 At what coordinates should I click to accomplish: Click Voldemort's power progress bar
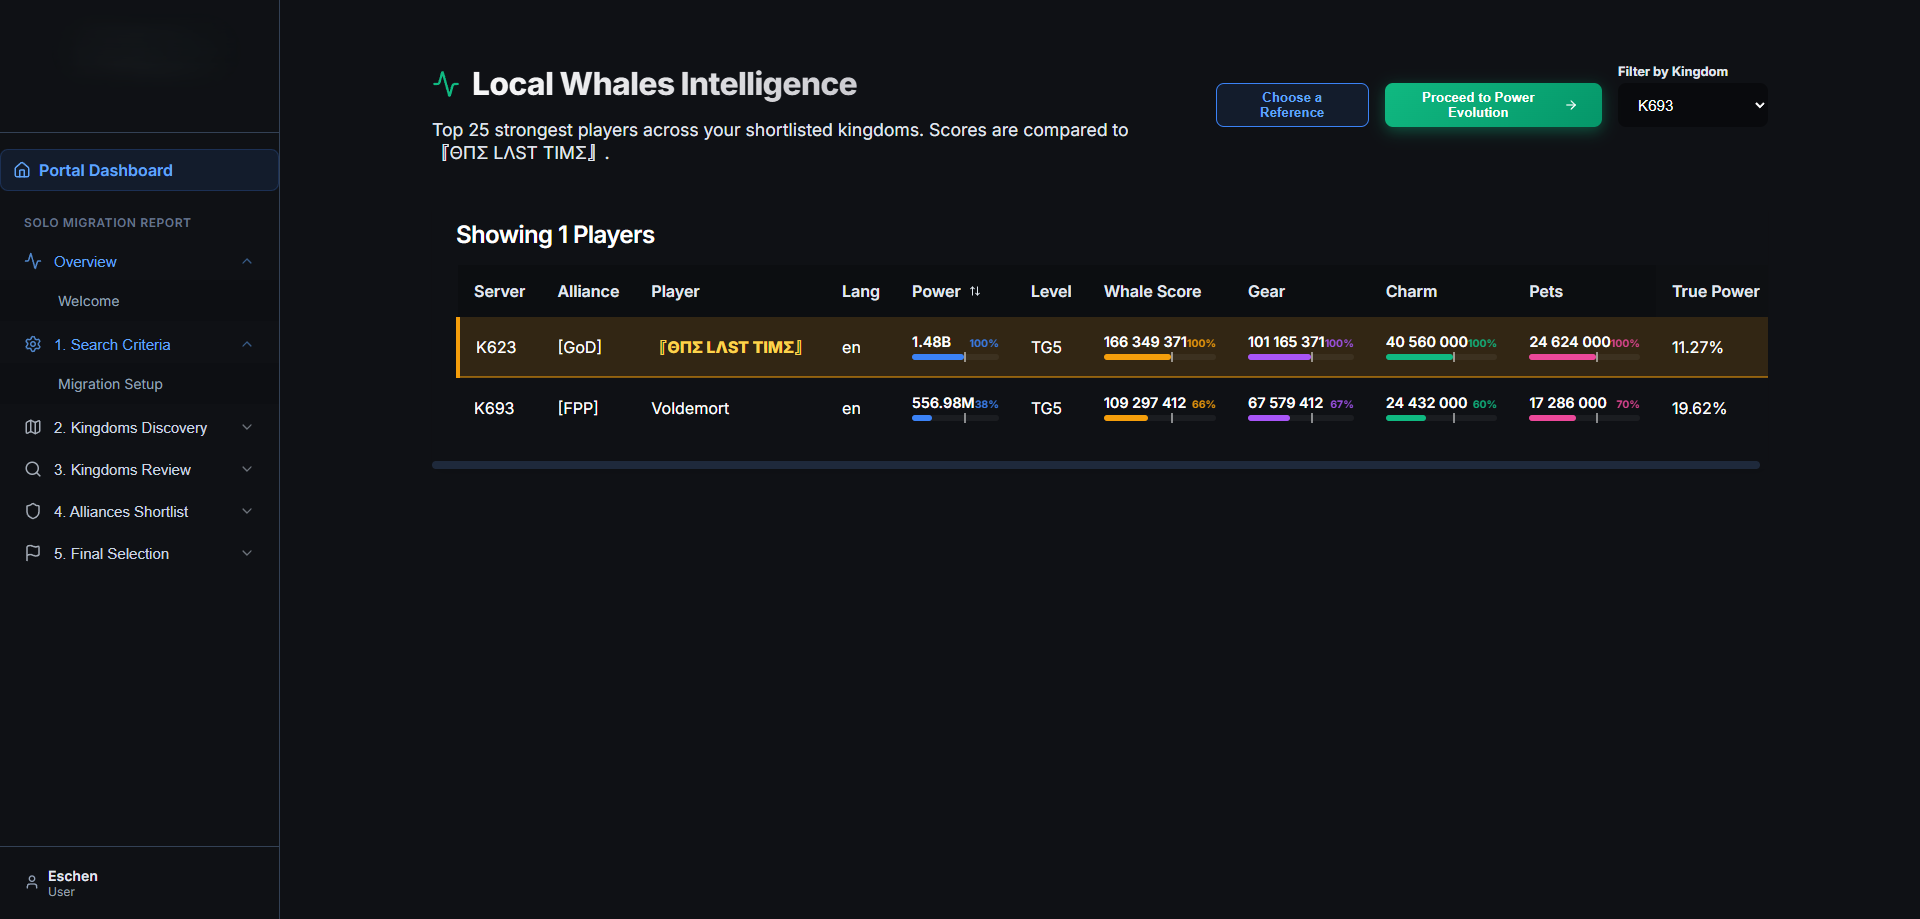point(955,418)
